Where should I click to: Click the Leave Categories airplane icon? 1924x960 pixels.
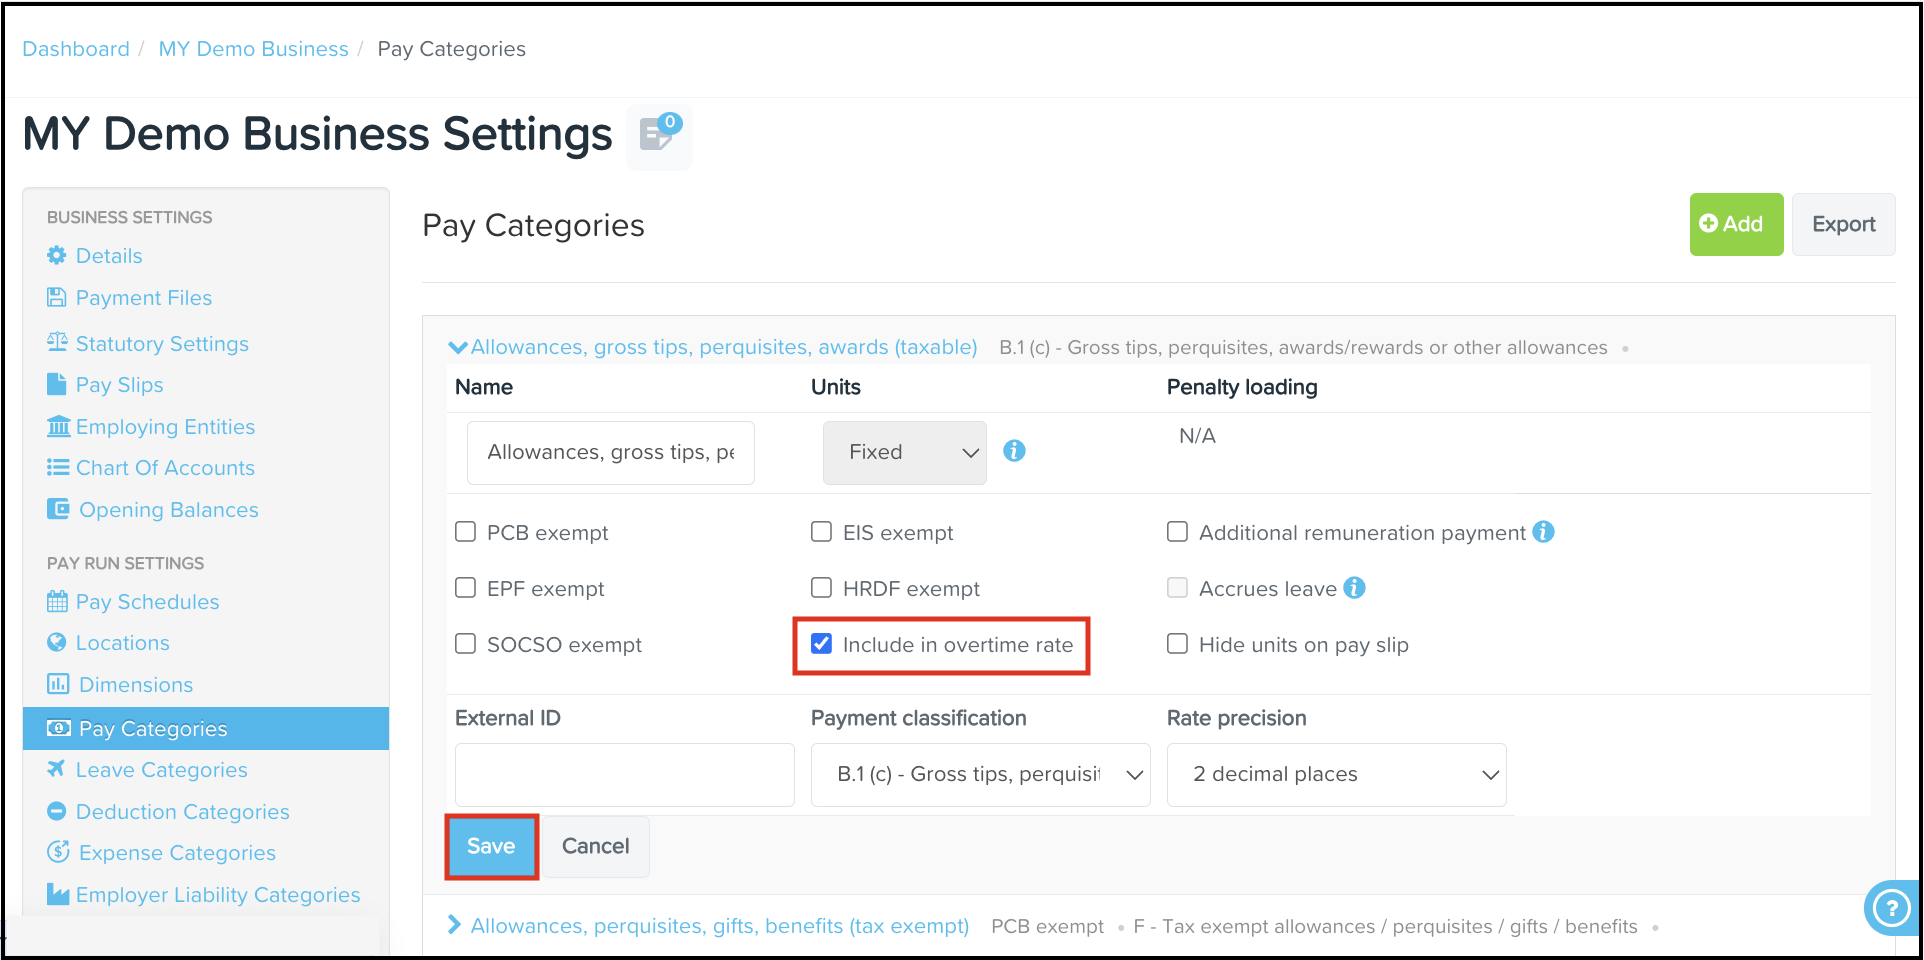click(57, 770)
